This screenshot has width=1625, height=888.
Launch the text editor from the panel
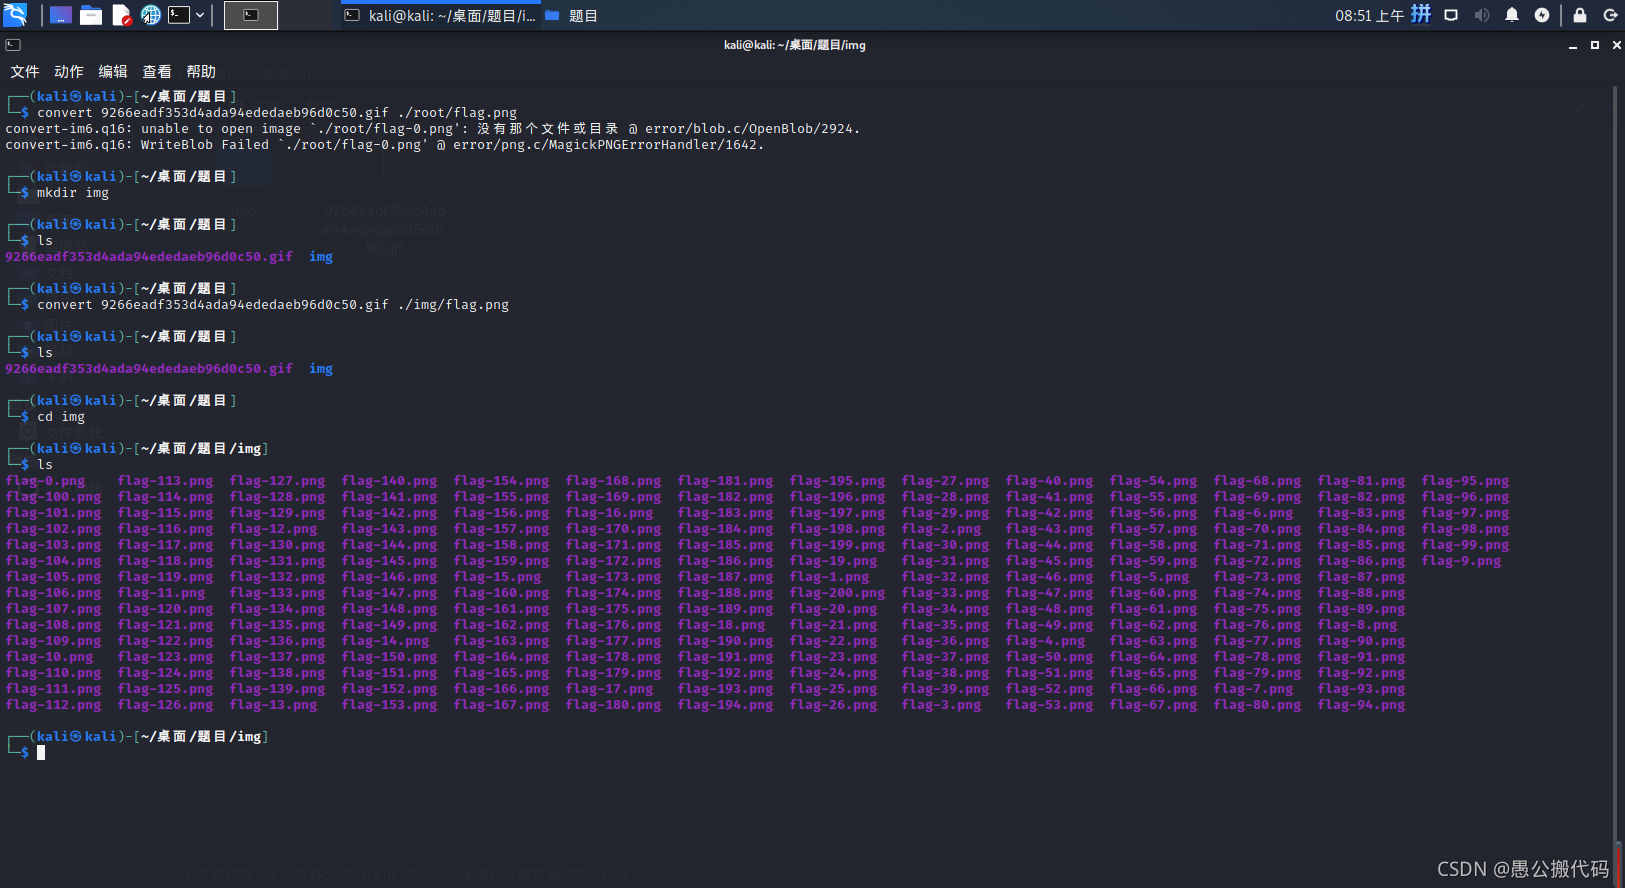(x=121, y=15)
